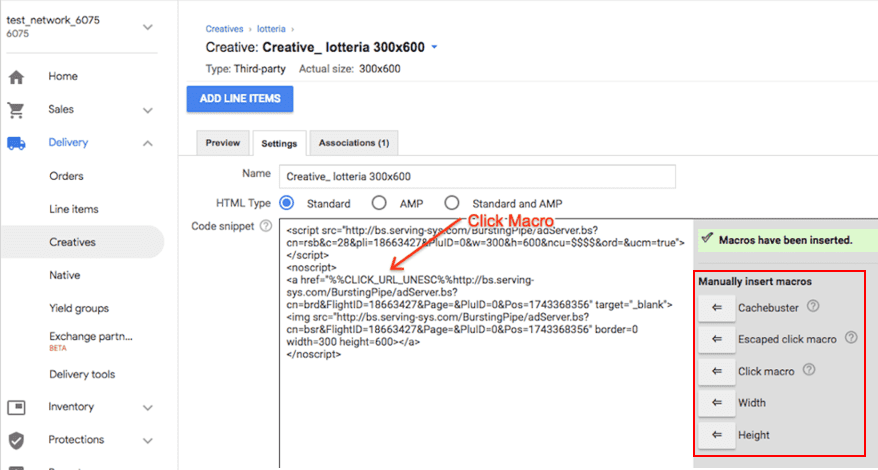Click the Code snippet help icon
The width and height of the screenshot is (878, 470).
click(x=266, y=226)
